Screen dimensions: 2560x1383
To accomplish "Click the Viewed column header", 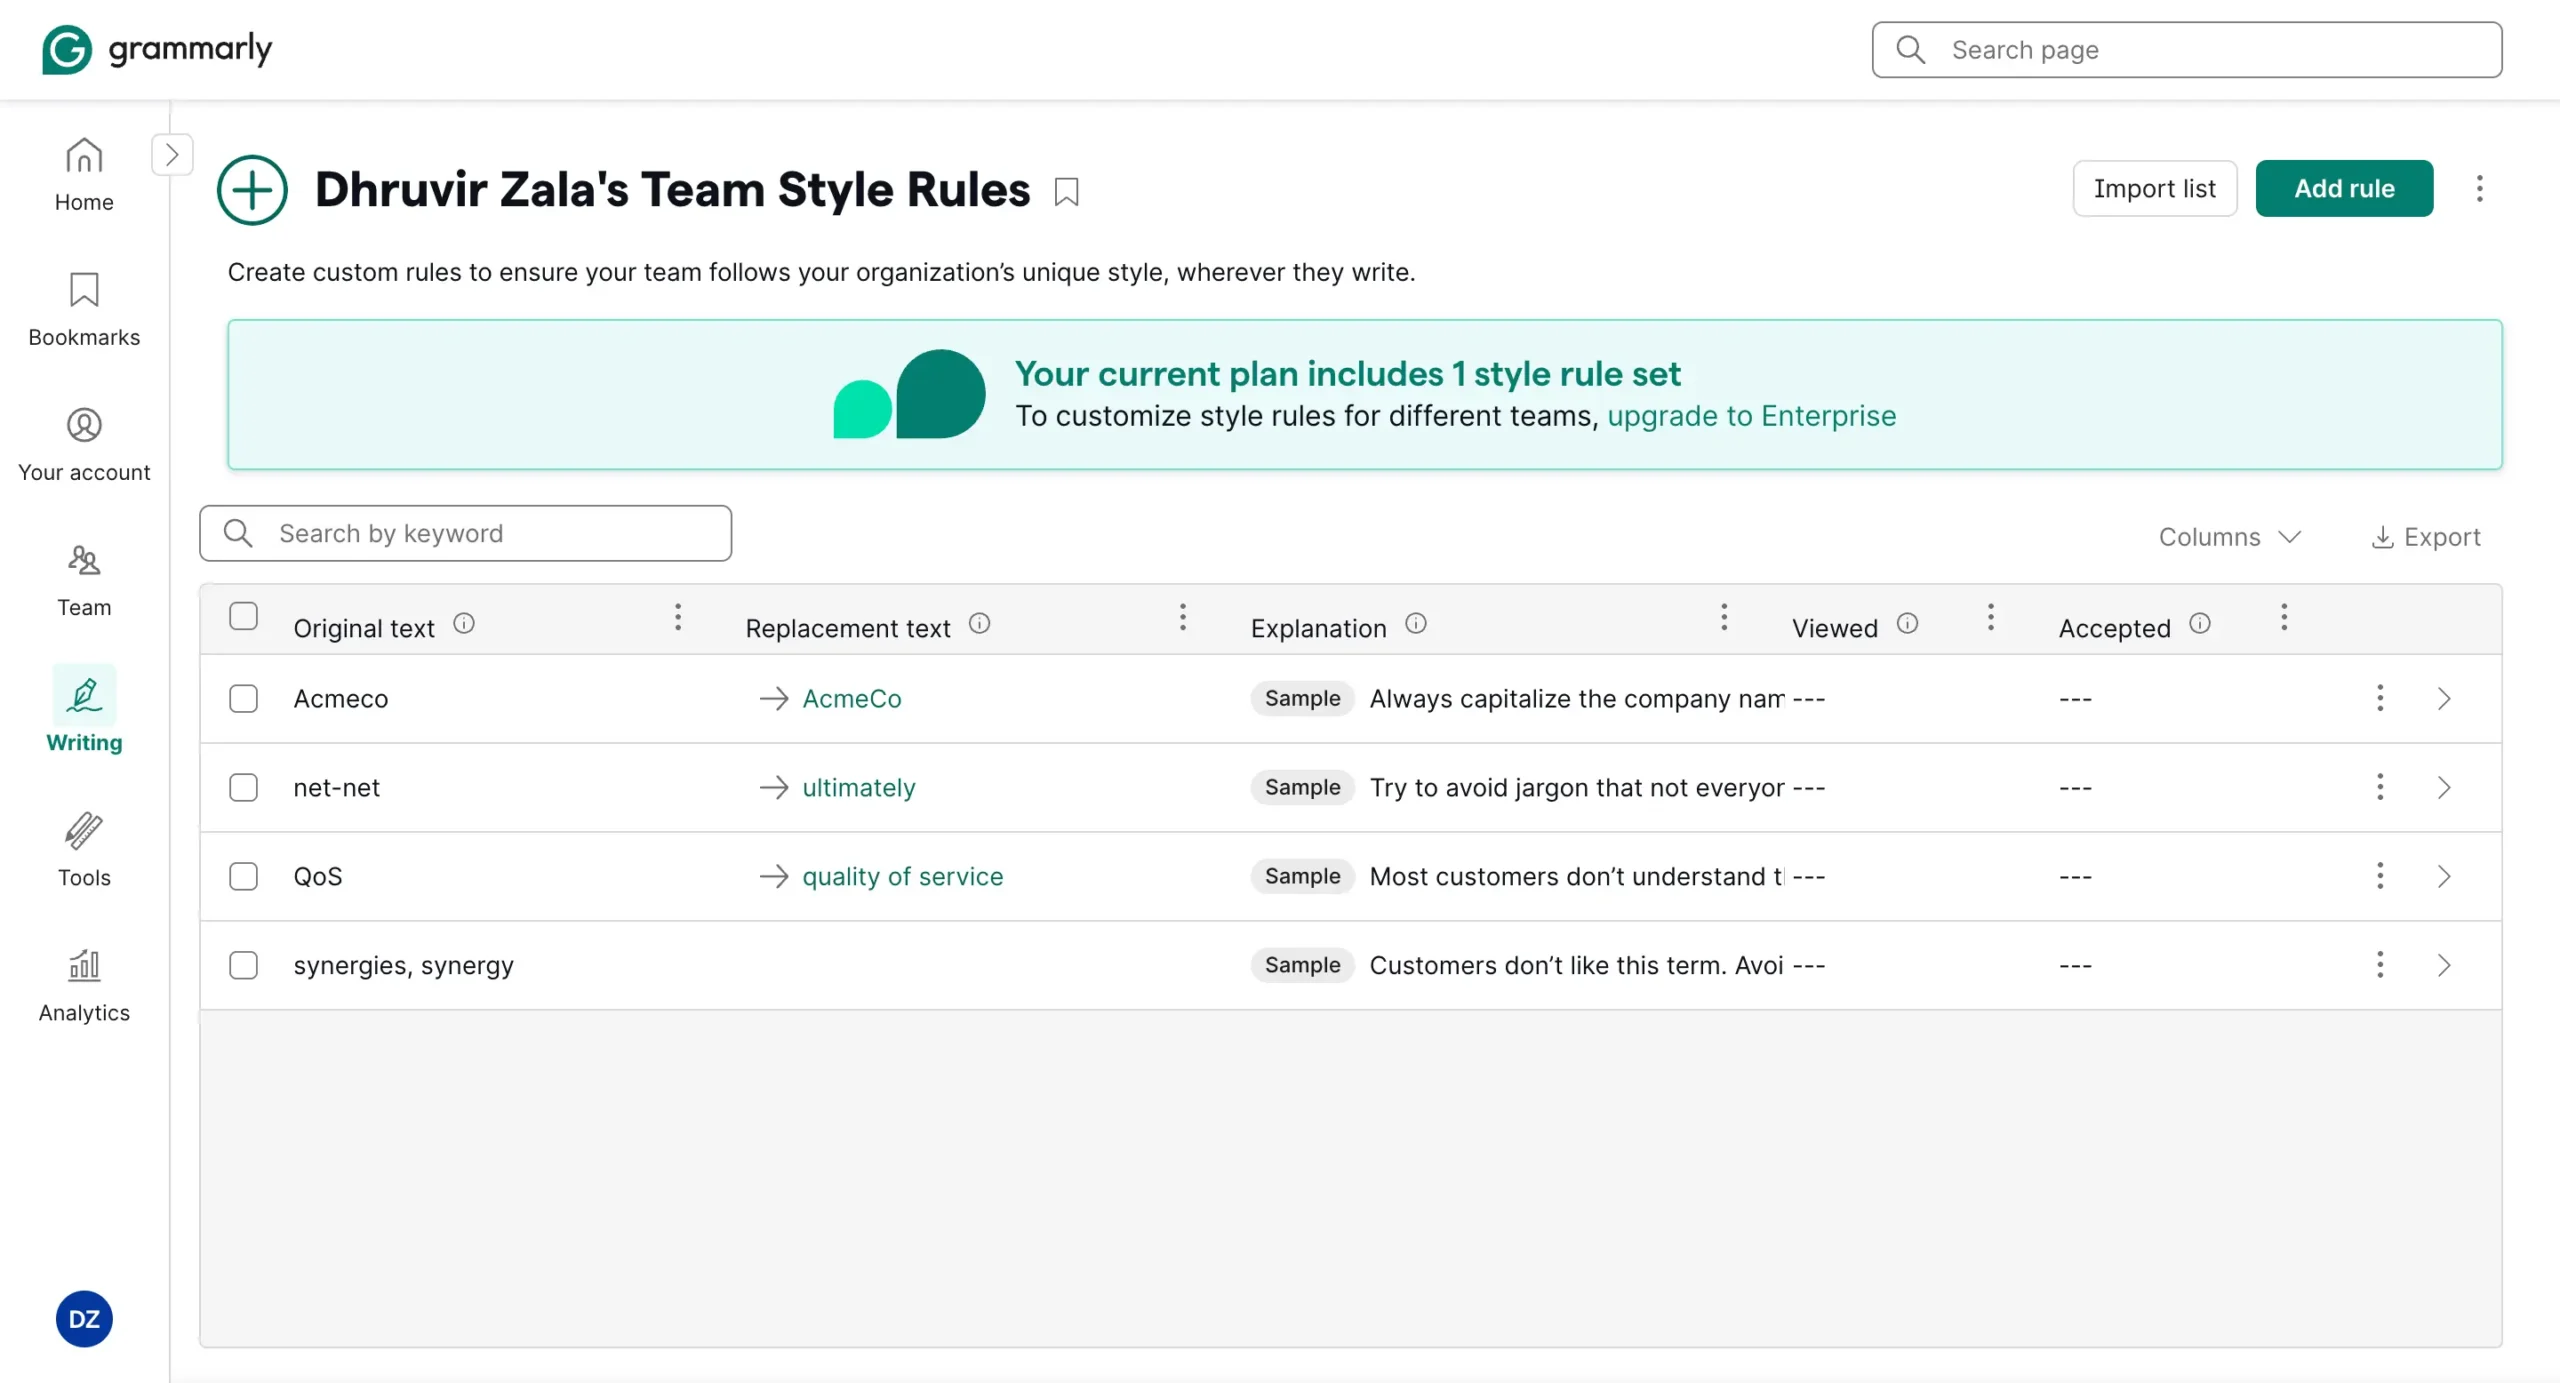I will (1835, 628).
